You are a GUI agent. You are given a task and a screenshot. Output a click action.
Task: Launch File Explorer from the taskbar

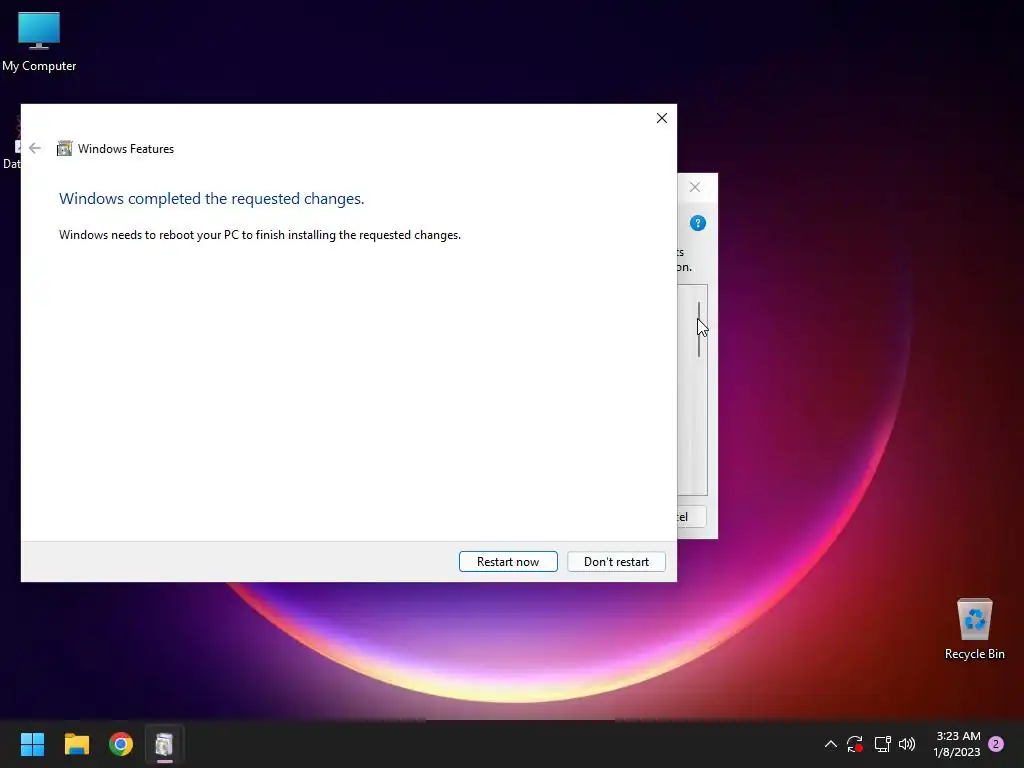[x=76, y=744]
